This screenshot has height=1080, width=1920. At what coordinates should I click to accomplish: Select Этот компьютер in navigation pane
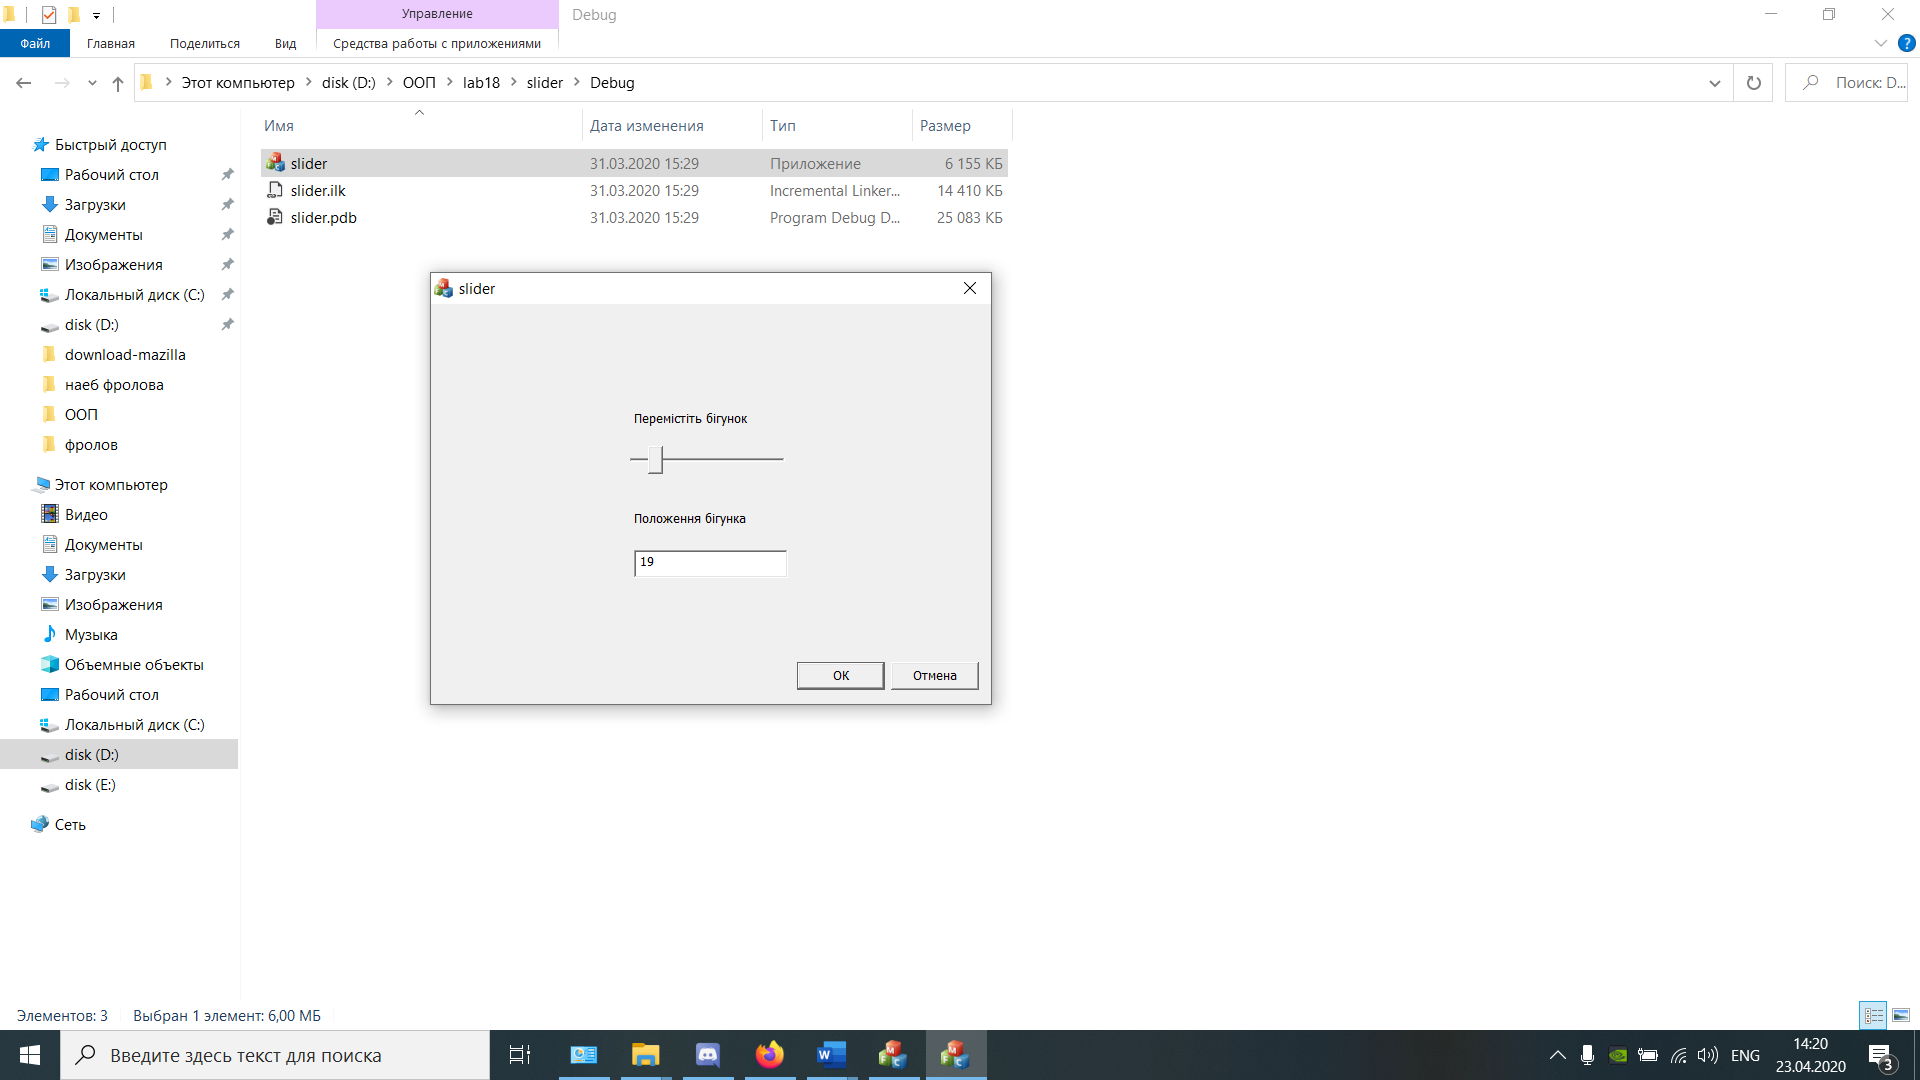110,485
